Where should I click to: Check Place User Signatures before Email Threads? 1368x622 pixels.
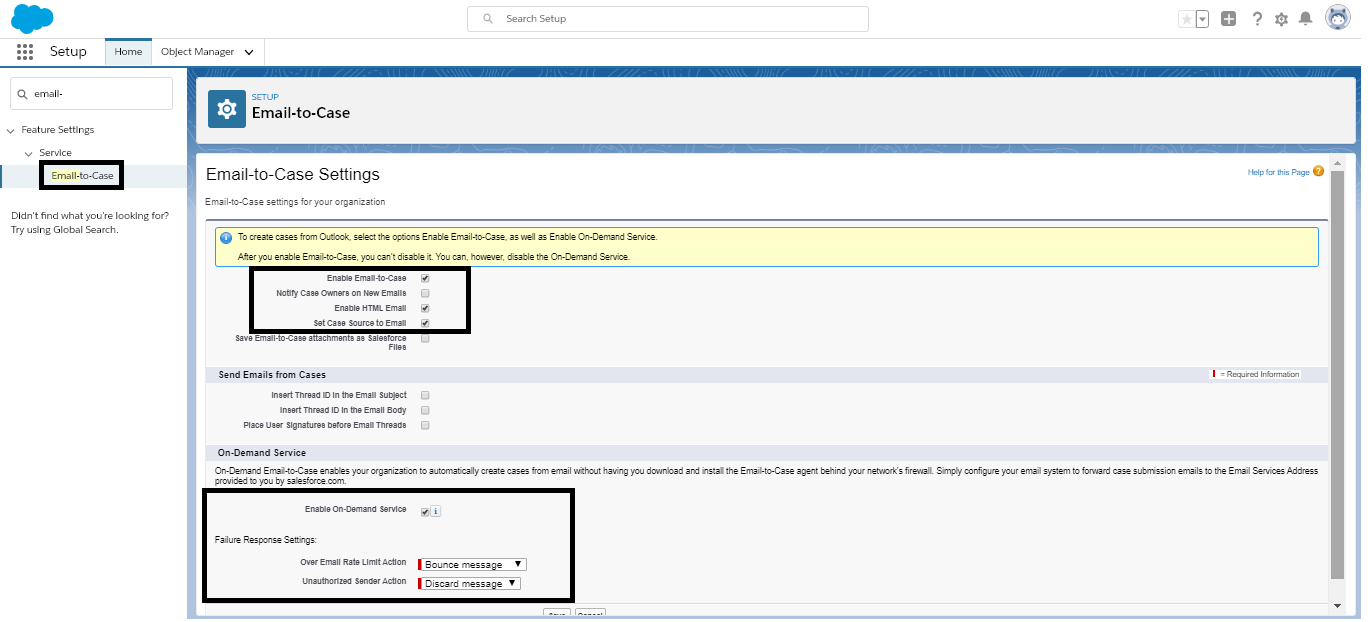coord(425,425)
